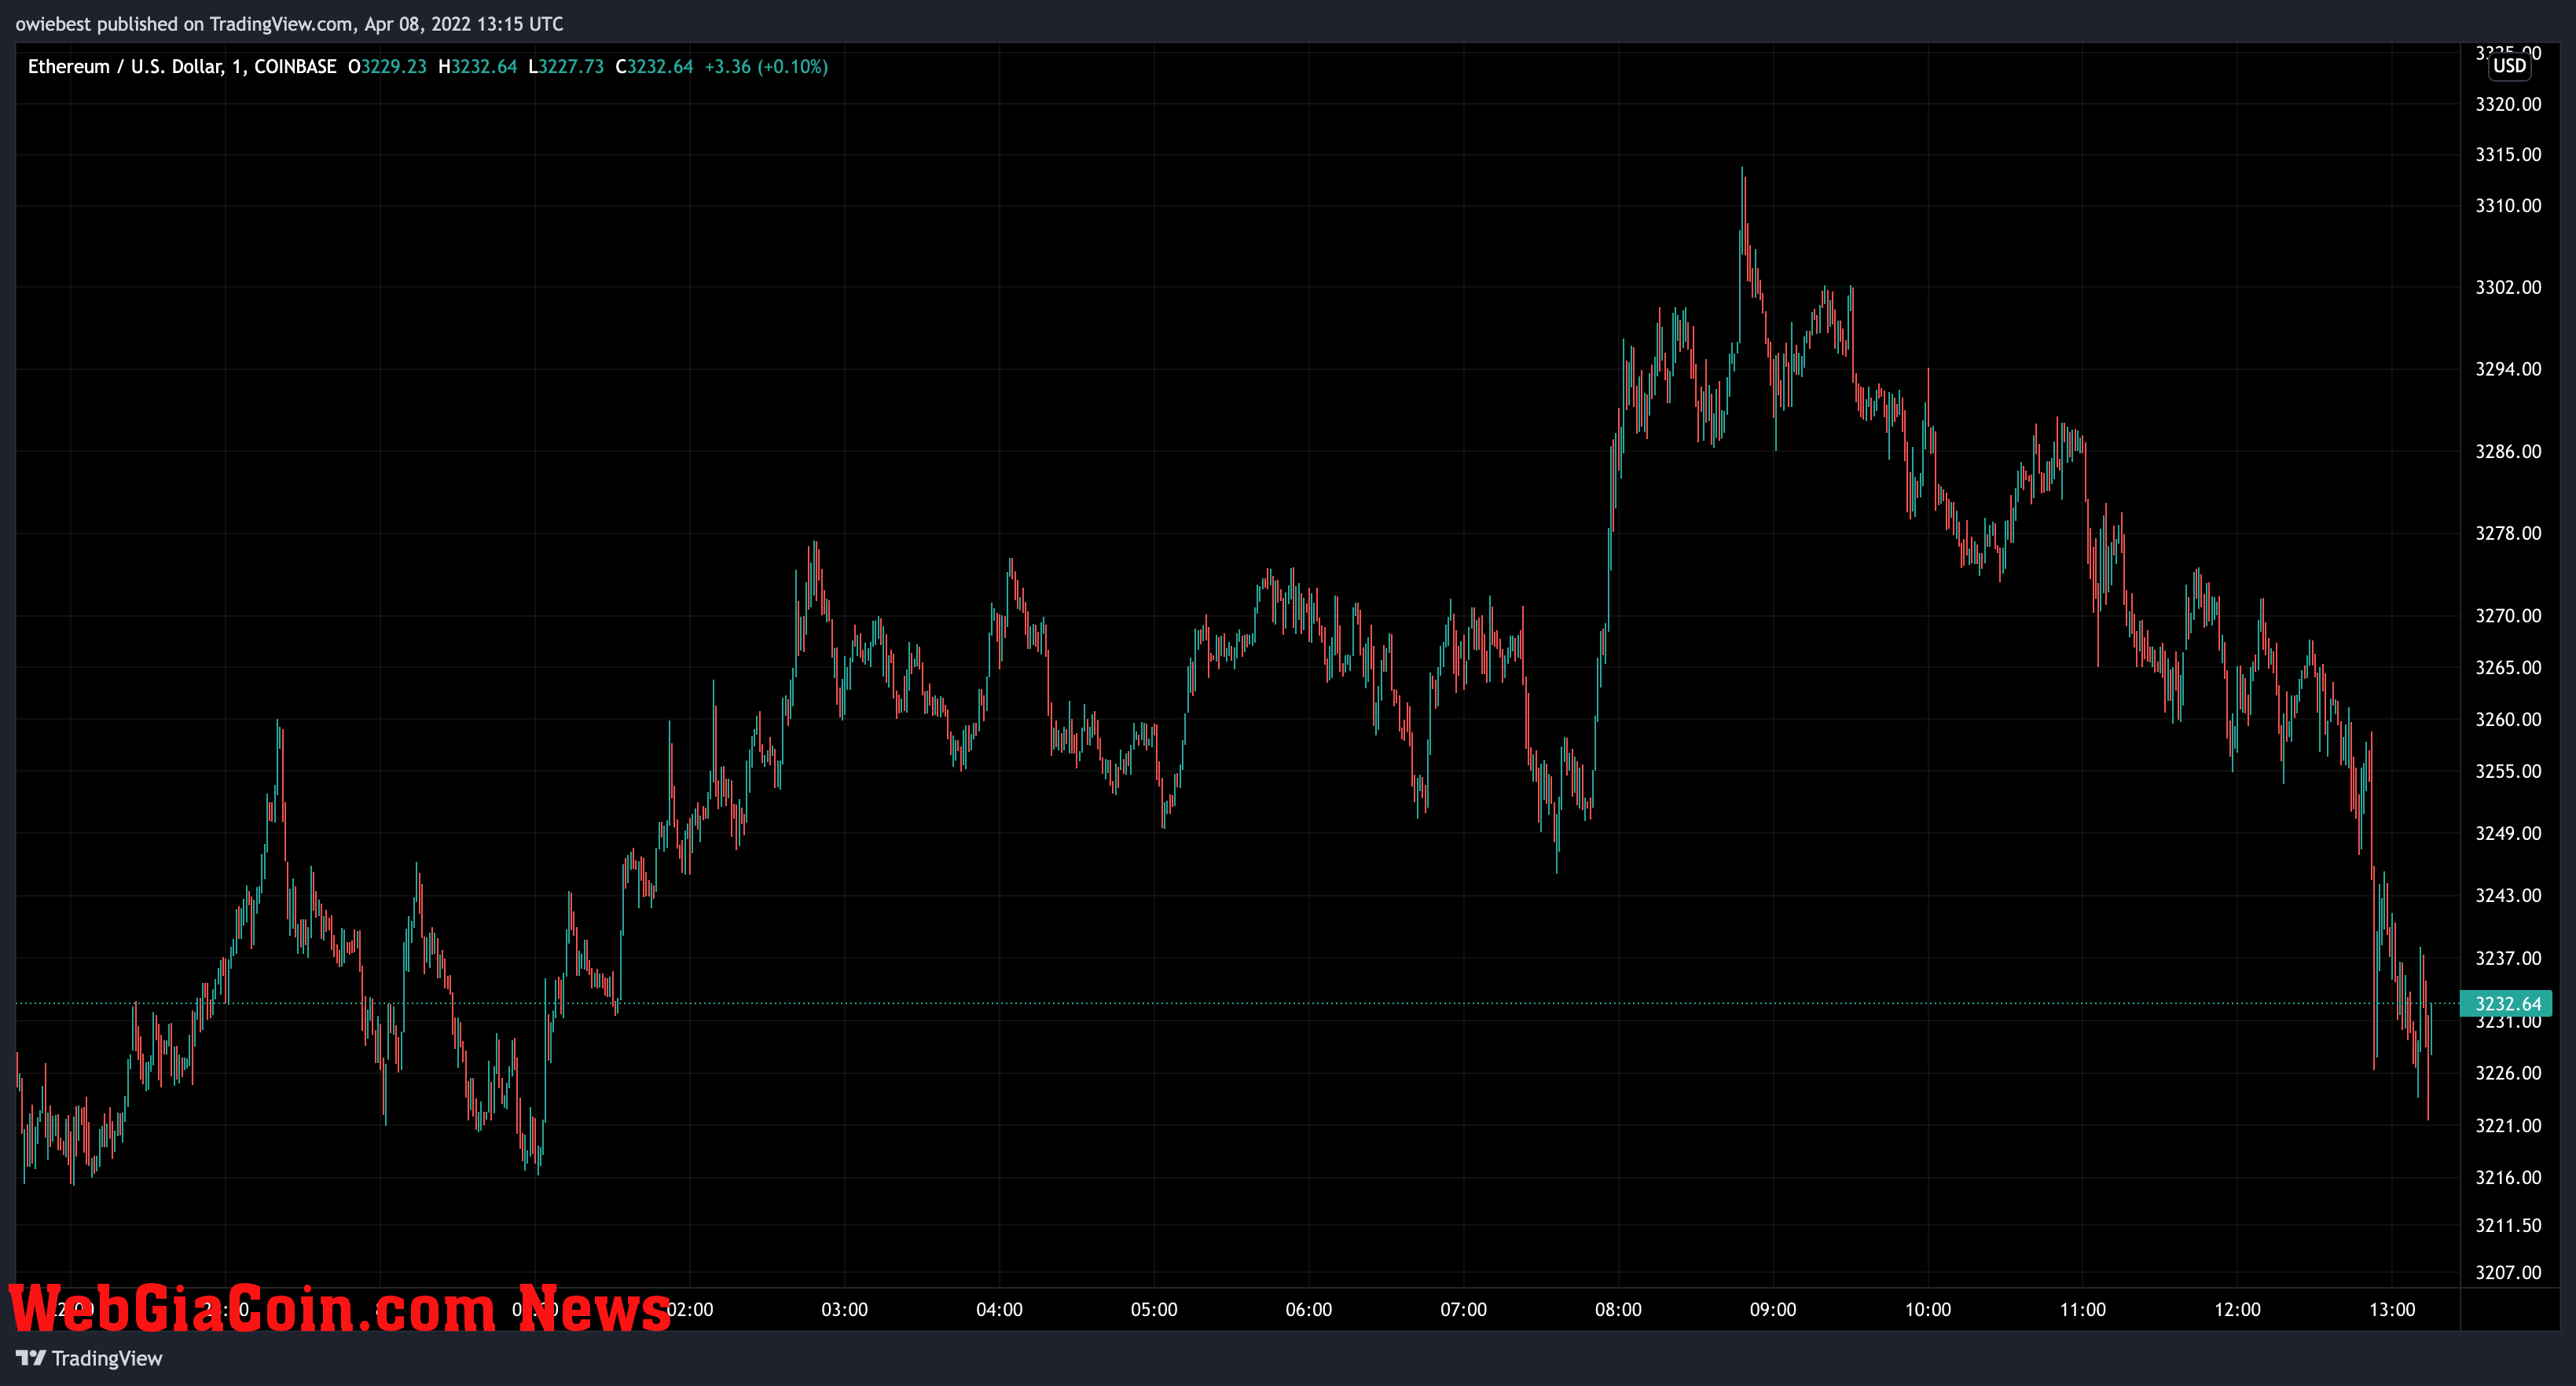Click the 3265.00 price axis label

click(2508, 667)
